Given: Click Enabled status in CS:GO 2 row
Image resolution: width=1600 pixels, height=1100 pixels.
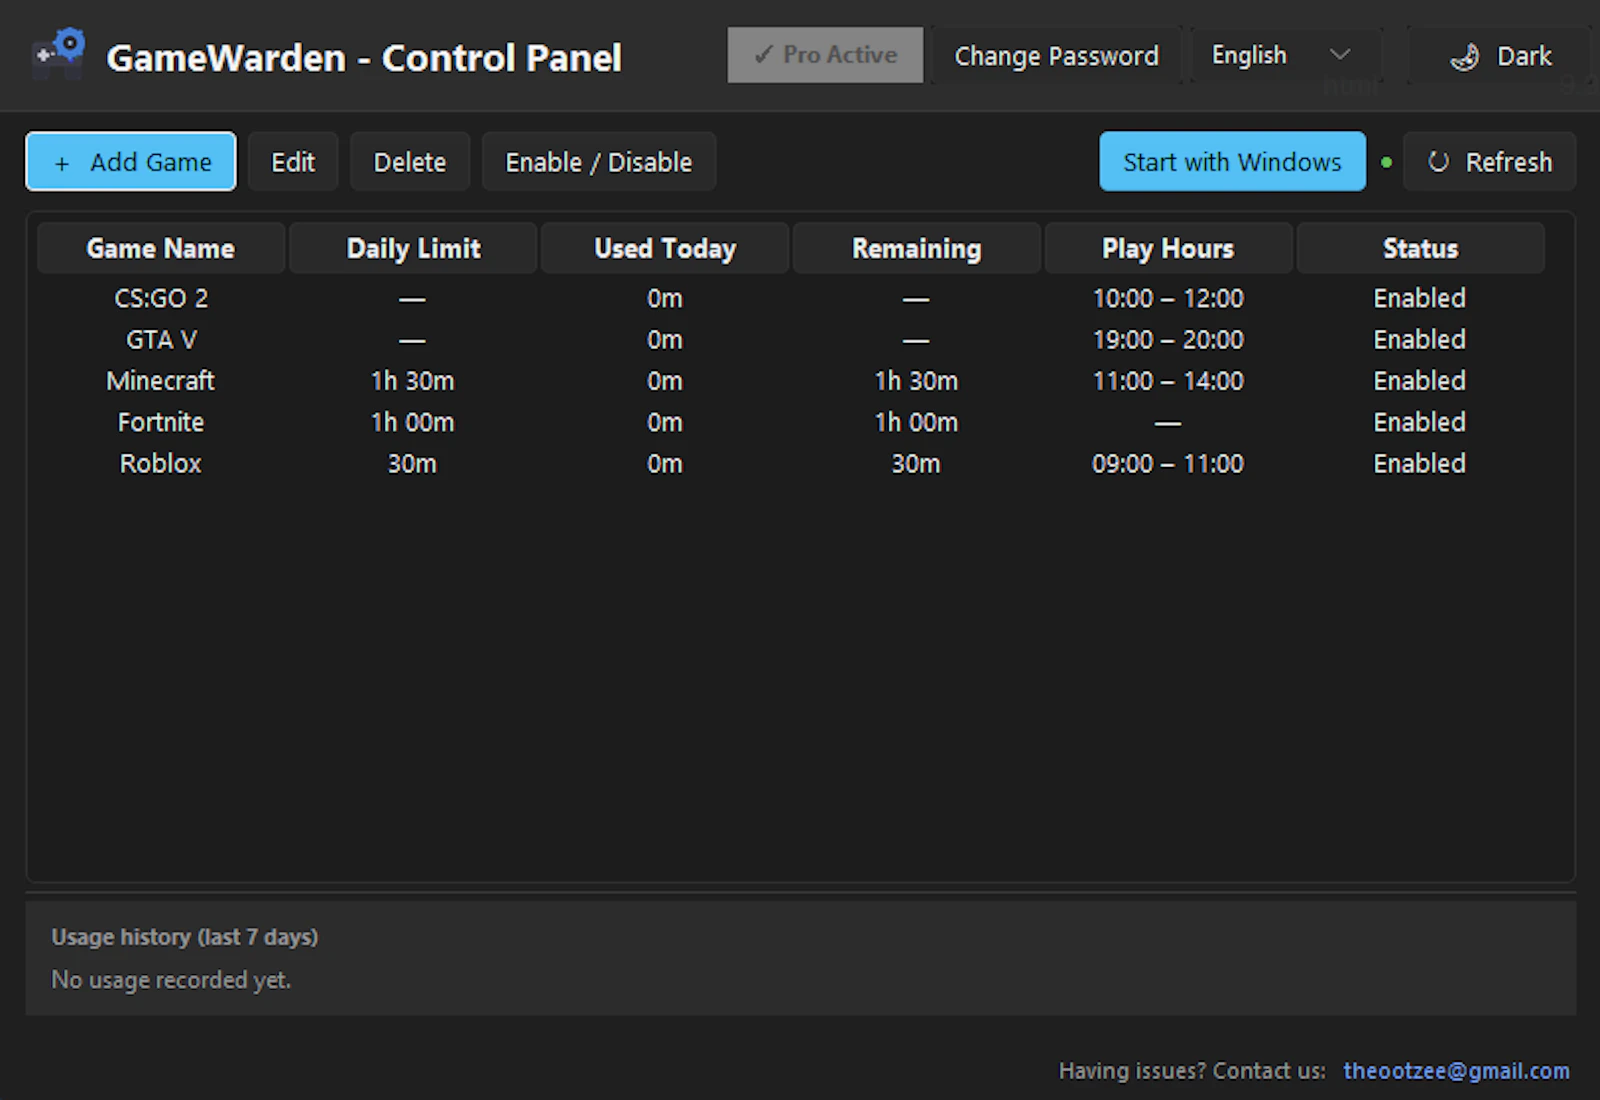Looking at the screenshot, I should (x=1420, y=298).
